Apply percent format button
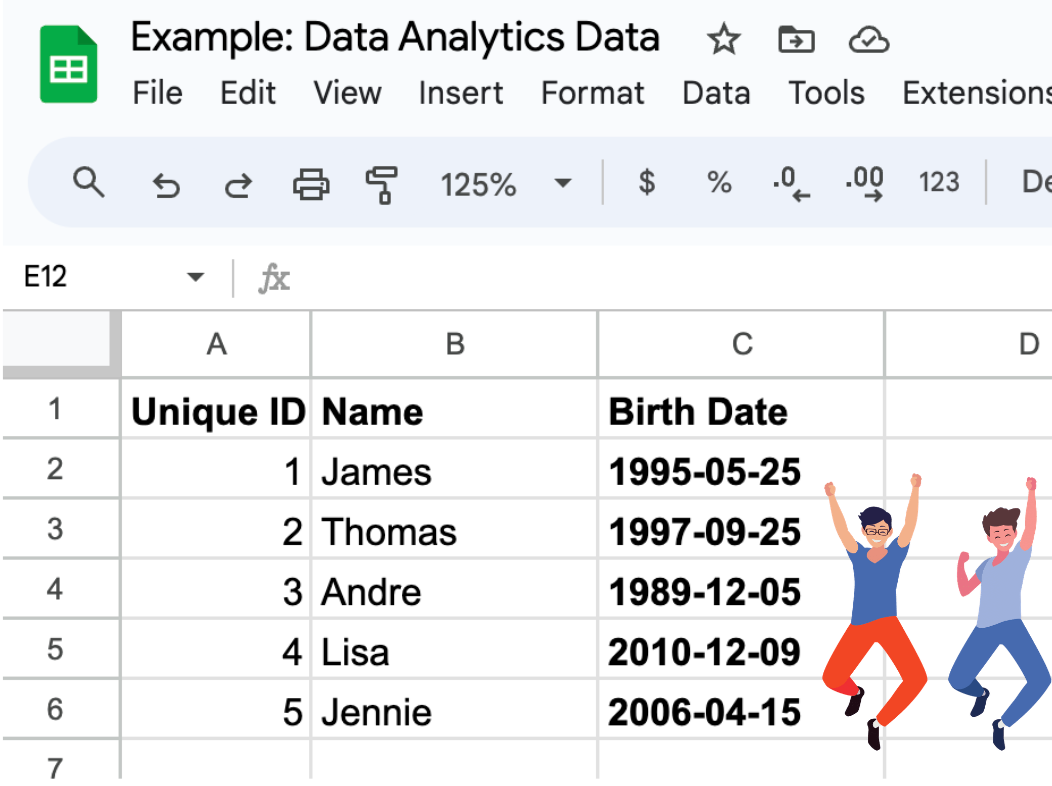Viewport: 1052px width, 786px height. (x=719, y=182)
